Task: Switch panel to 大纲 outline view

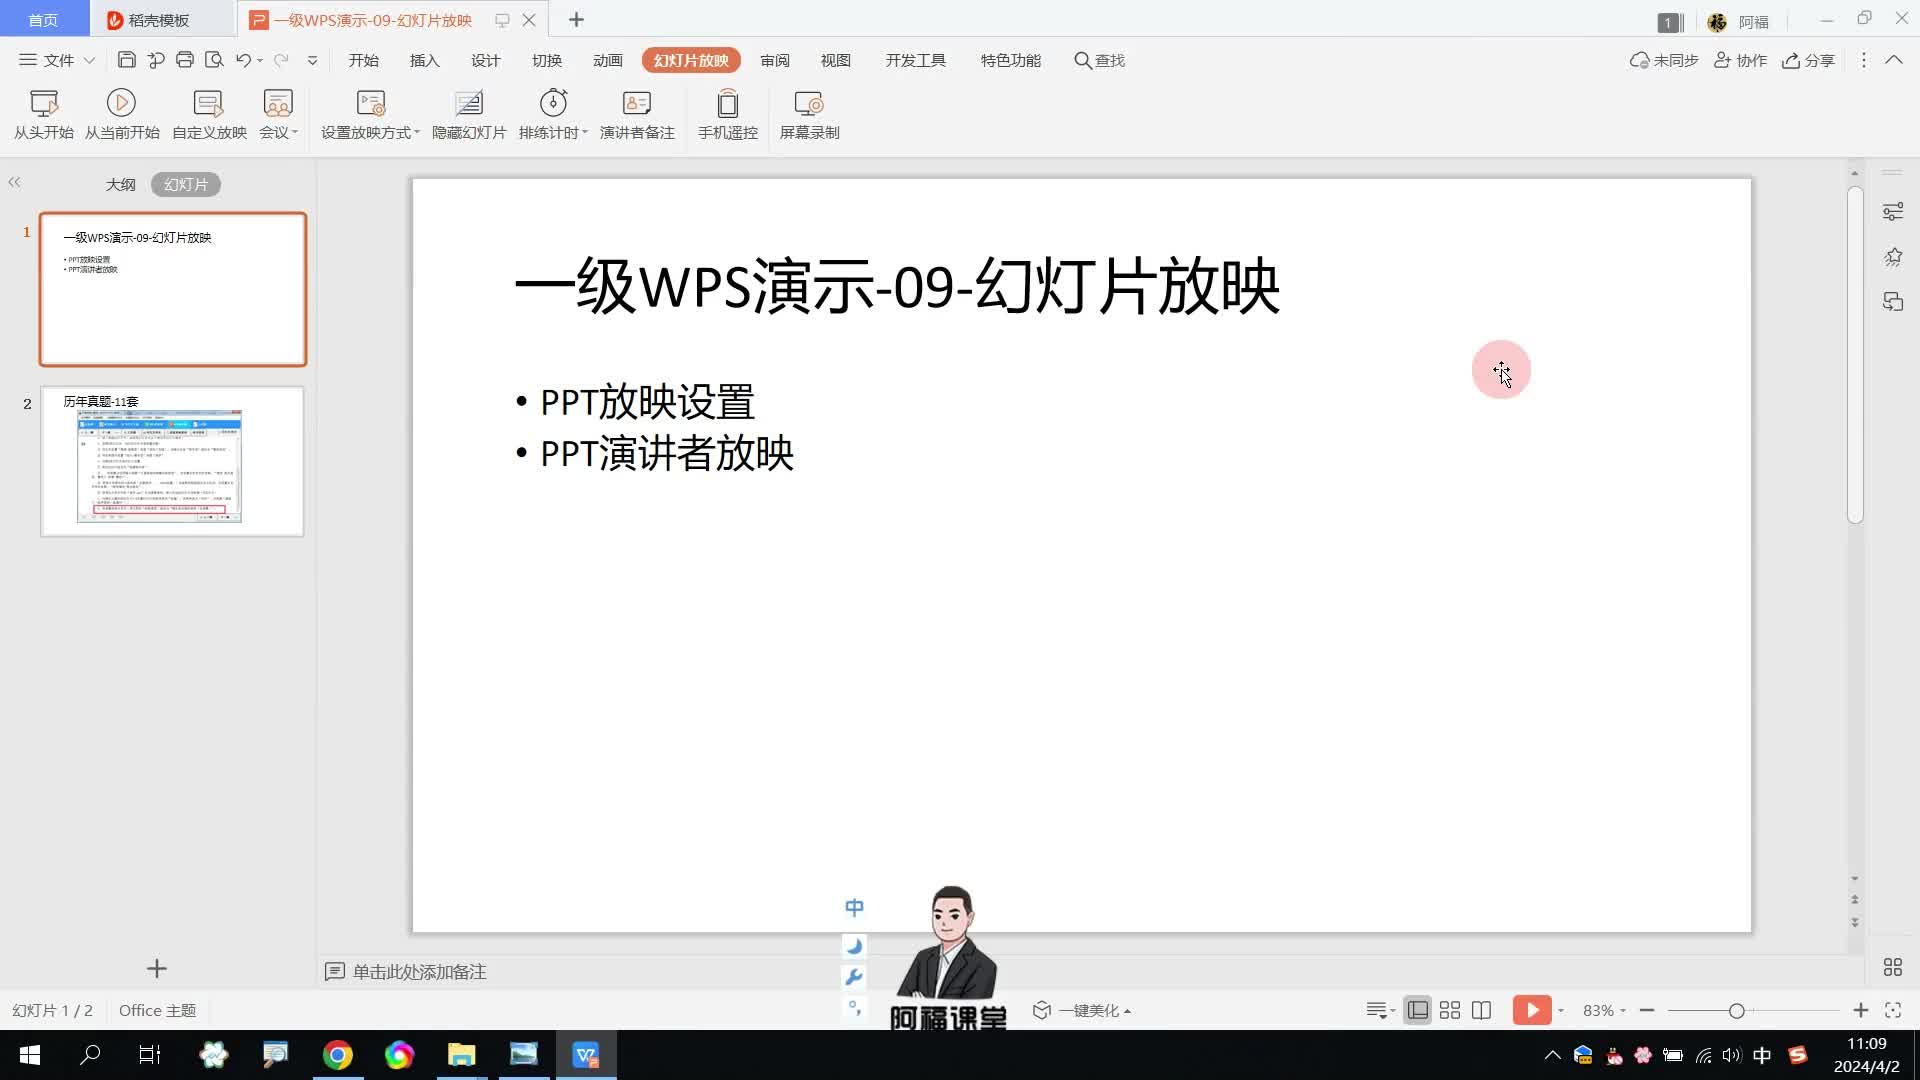Action: click(x=120, y=185)
